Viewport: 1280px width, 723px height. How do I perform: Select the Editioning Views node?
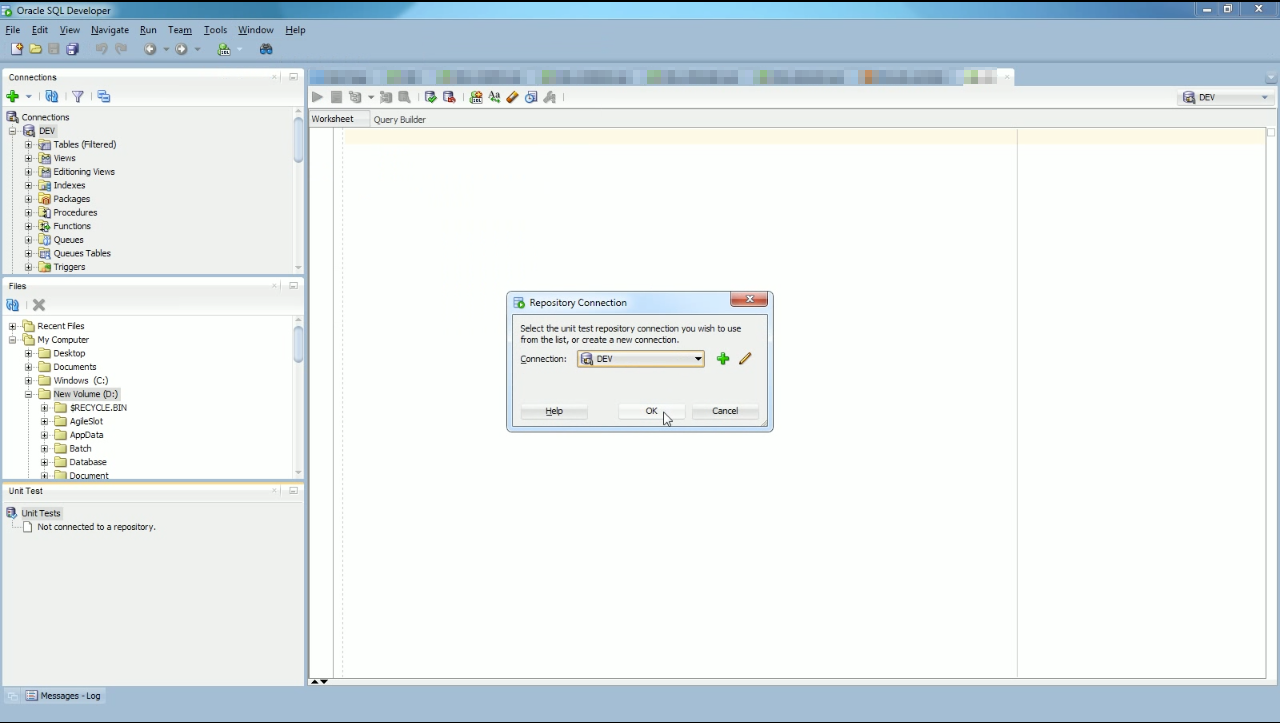[x=84, y=172]
